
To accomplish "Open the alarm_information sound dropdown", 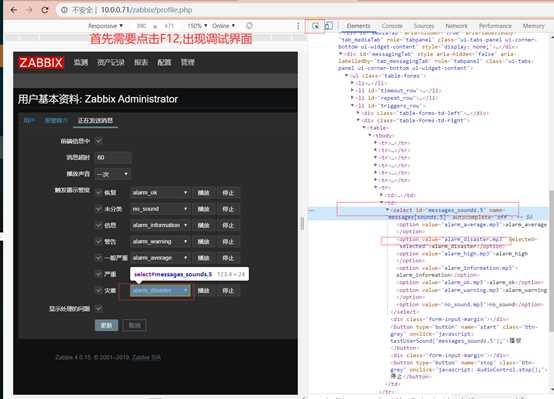I will (160, 225).
